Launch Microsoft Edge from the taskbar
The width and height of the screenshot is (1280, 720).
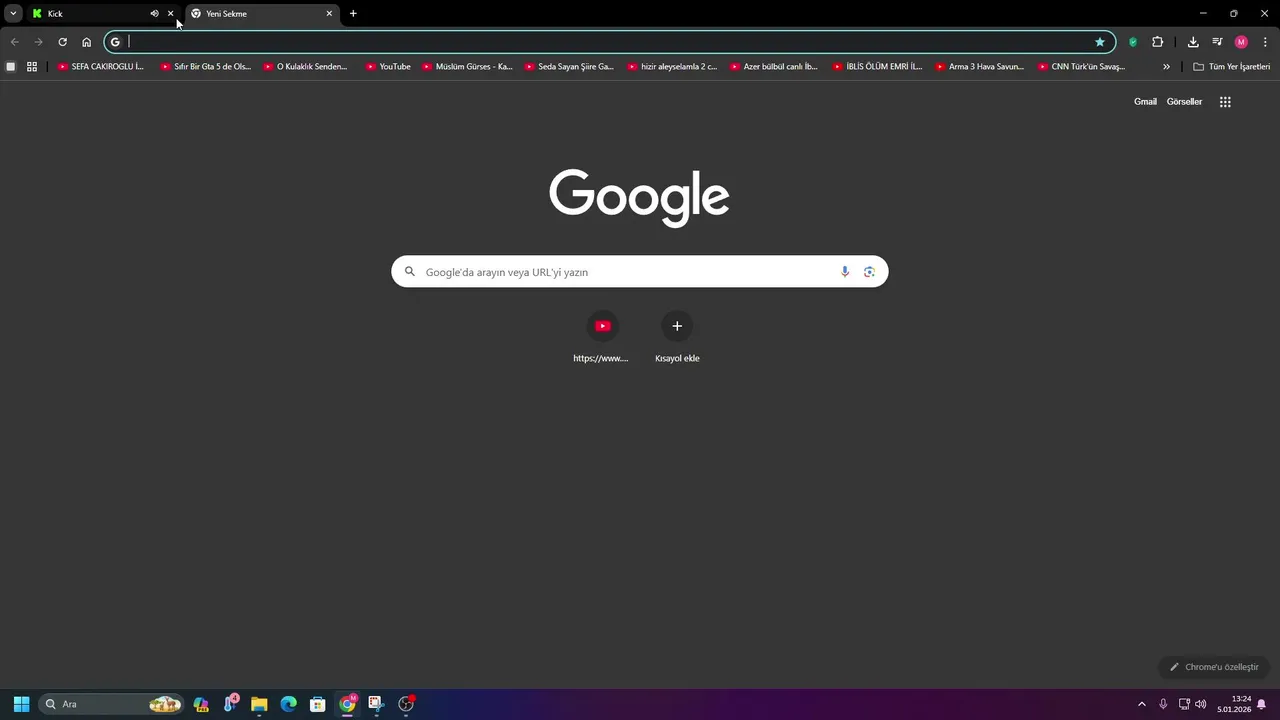click(x=288, y=704)
